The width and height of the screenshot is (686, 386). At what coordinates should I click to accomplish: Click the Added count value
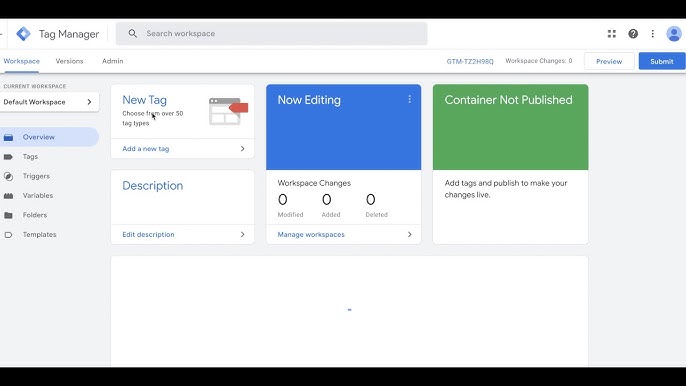(327, 200)
